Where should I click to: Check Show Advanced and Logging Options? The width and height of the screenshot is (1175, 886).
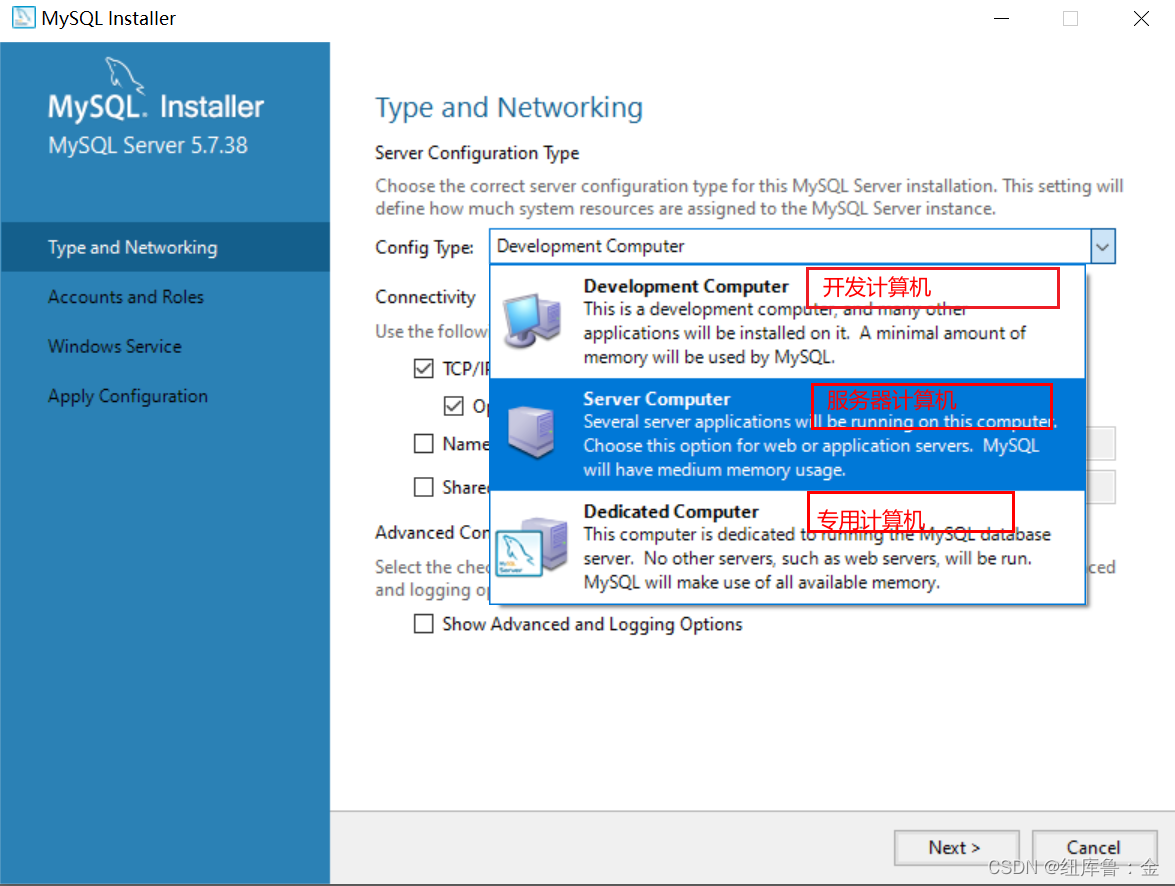[423, 624]
